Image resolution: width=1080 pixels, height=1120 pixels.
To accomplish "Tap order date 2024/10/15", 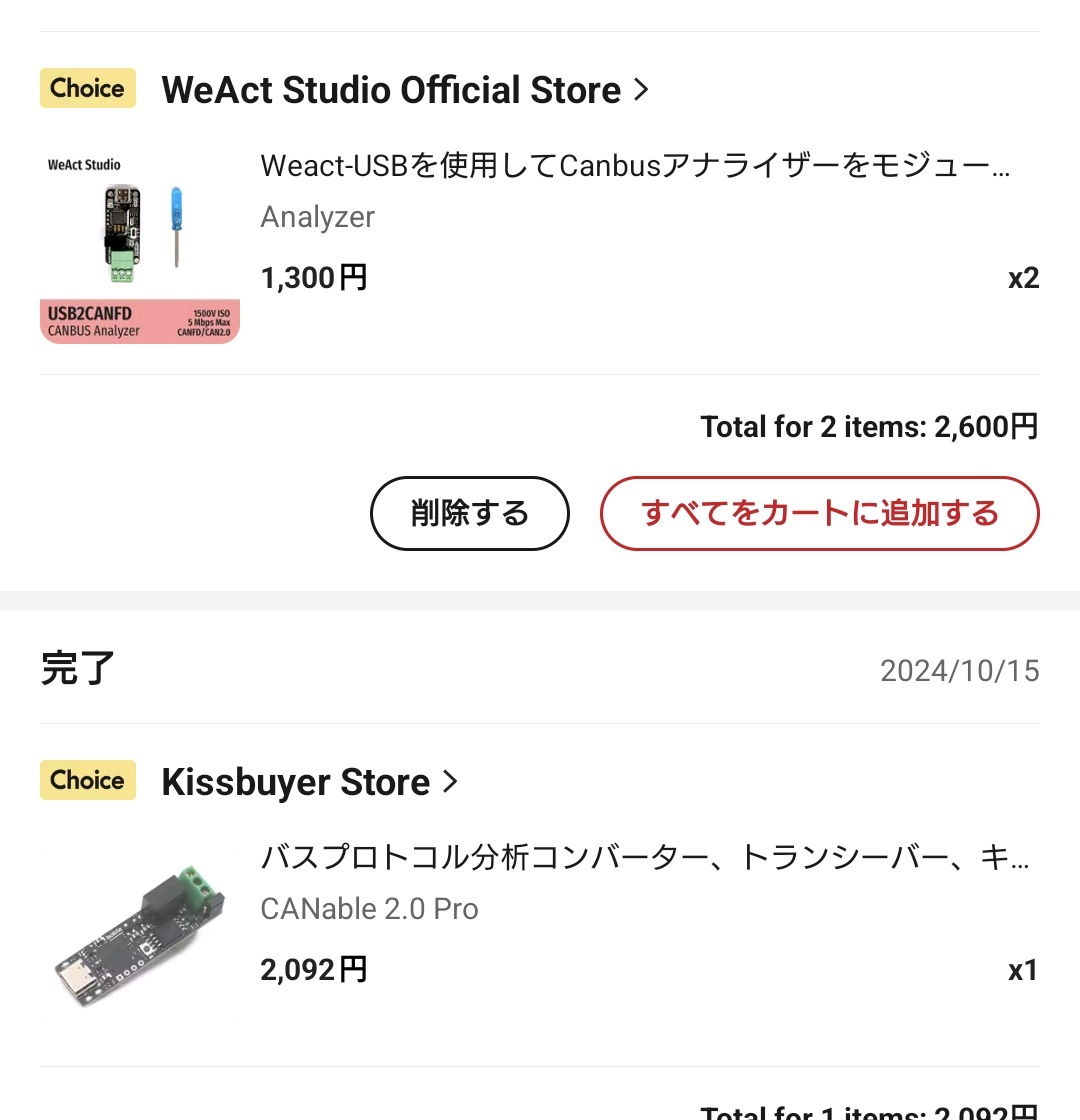I will (959, 671).
